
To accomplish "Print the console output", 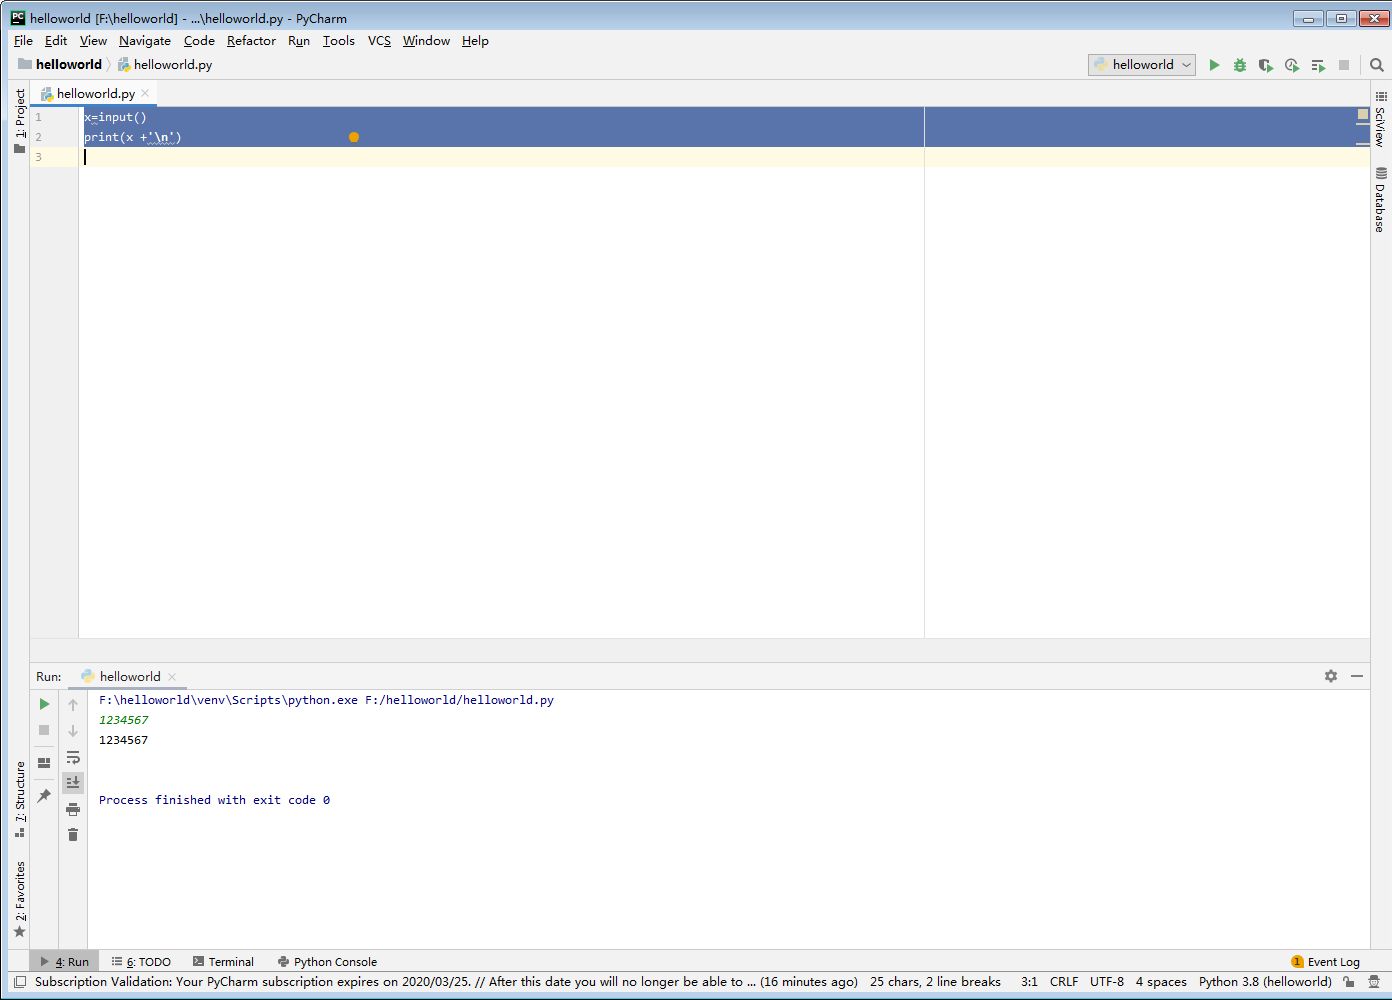I will coord(73,809).
